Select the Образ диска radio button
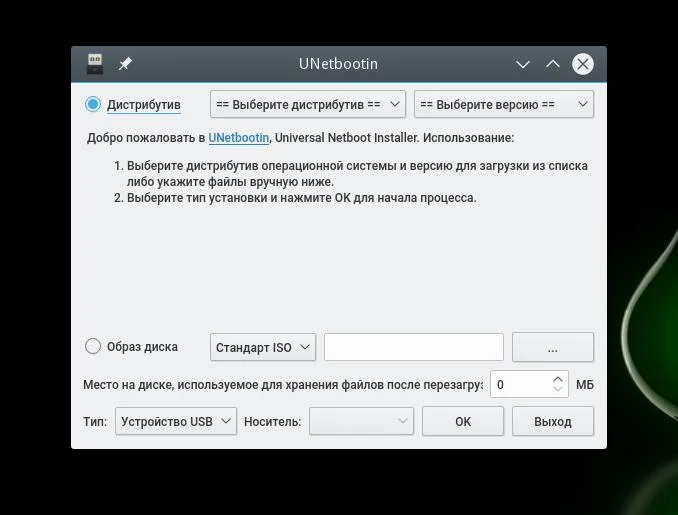Image resolution: width=678 pixels, height=515 pixels. click(93, 346)
